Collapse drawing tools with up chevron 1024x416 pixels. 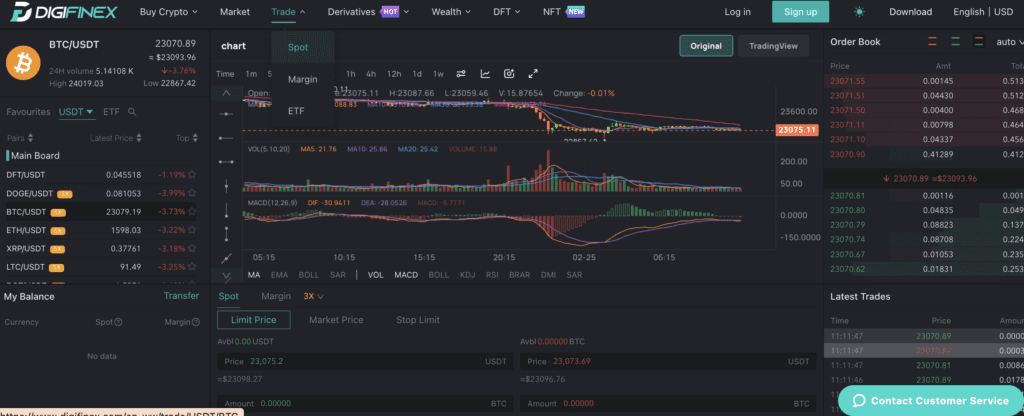227,93
